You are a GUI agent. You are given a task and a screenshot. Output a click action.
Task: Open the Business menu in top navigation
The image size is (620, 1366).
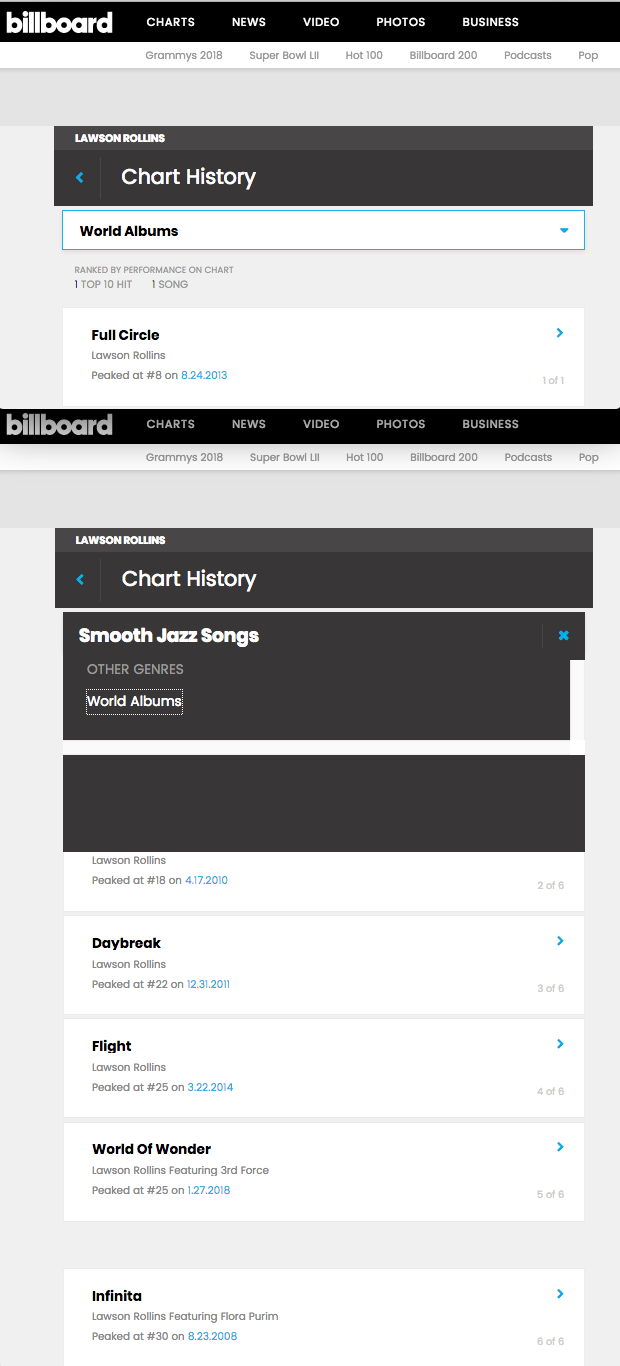click(x=490, y=22)
